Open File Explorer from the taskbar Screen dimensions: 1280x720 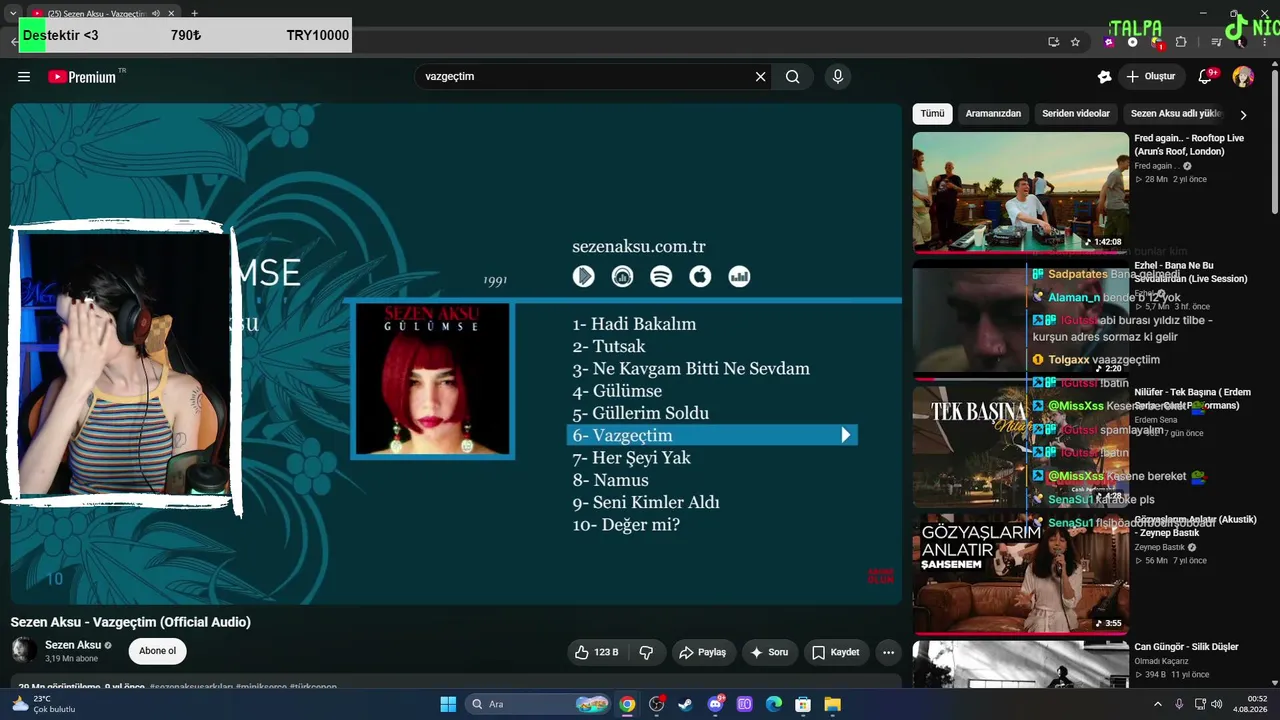pyautogui.click(x=832, y=704)
